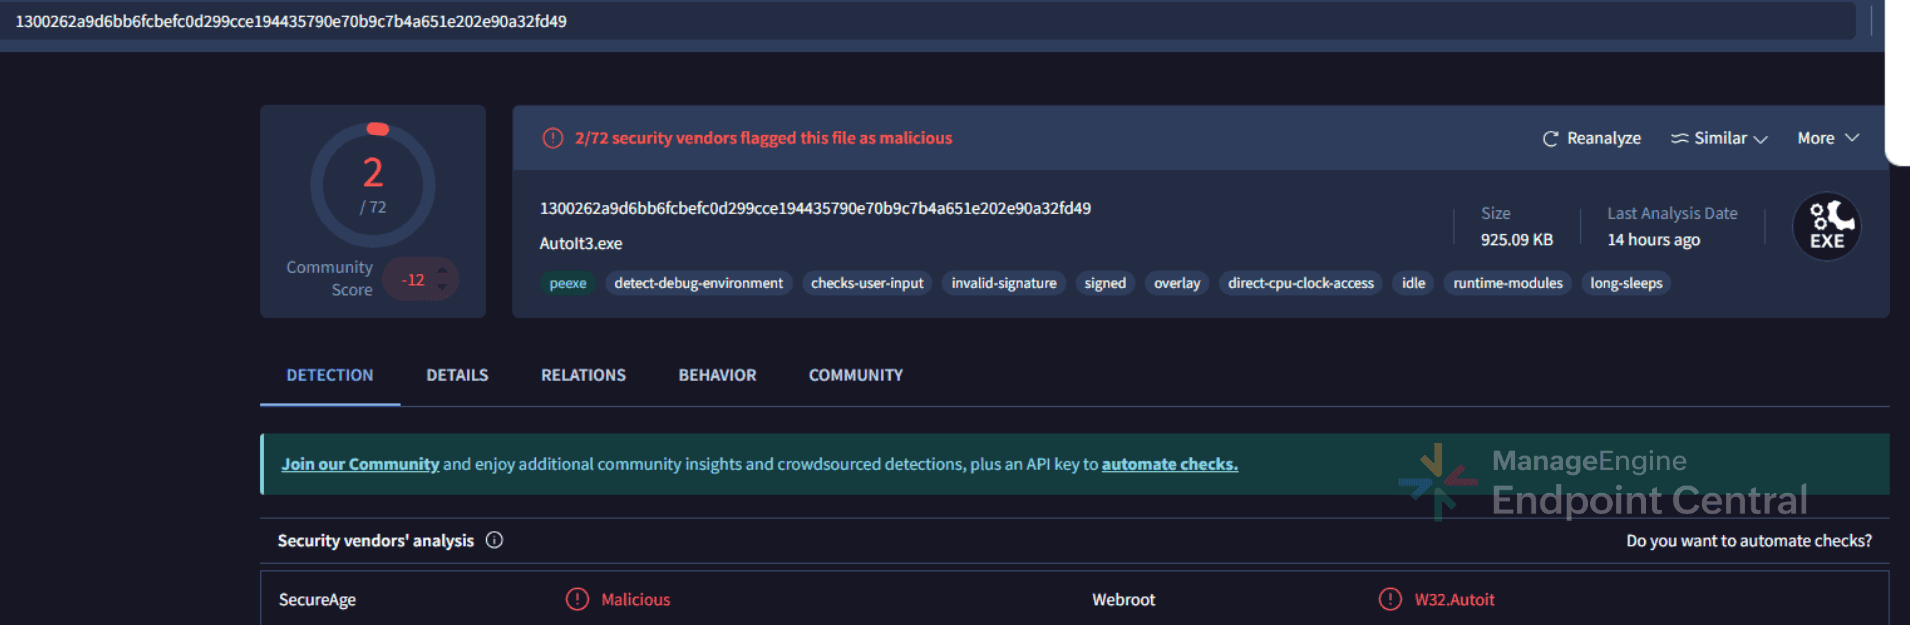View the BEHAVIOR tab
The image size is (1910, 625).
tap(717, 375)
